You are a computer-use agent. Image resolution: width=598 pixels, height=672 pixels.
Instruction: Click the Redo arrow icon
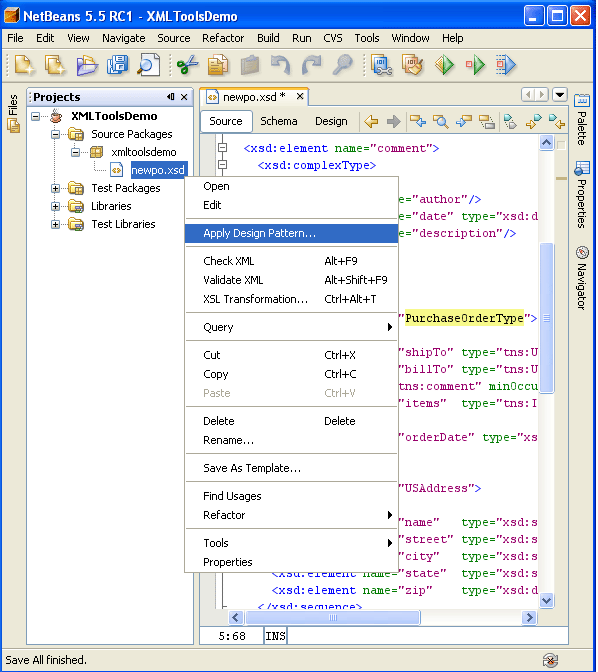[311, 65]
